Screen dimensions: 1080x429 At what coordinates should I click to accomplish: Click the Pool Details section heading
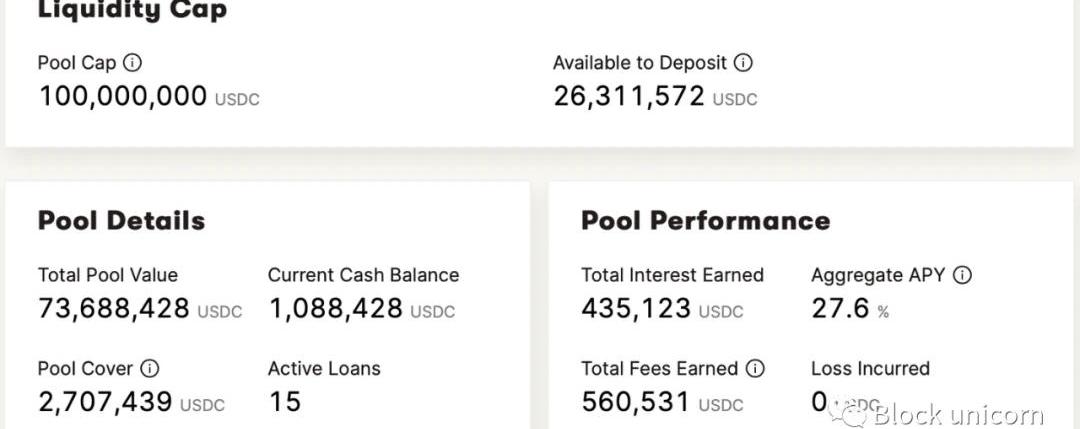pos(121,220)
